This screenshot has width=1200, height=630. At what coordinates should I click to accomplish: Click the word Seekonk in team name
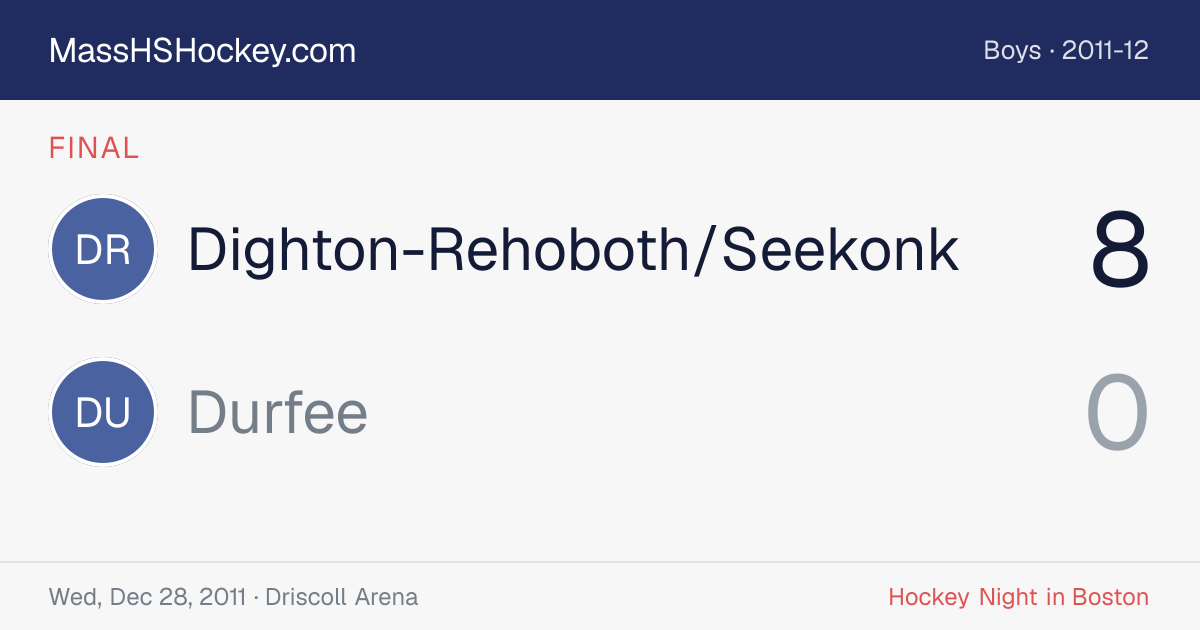click(x=841, y=249)
